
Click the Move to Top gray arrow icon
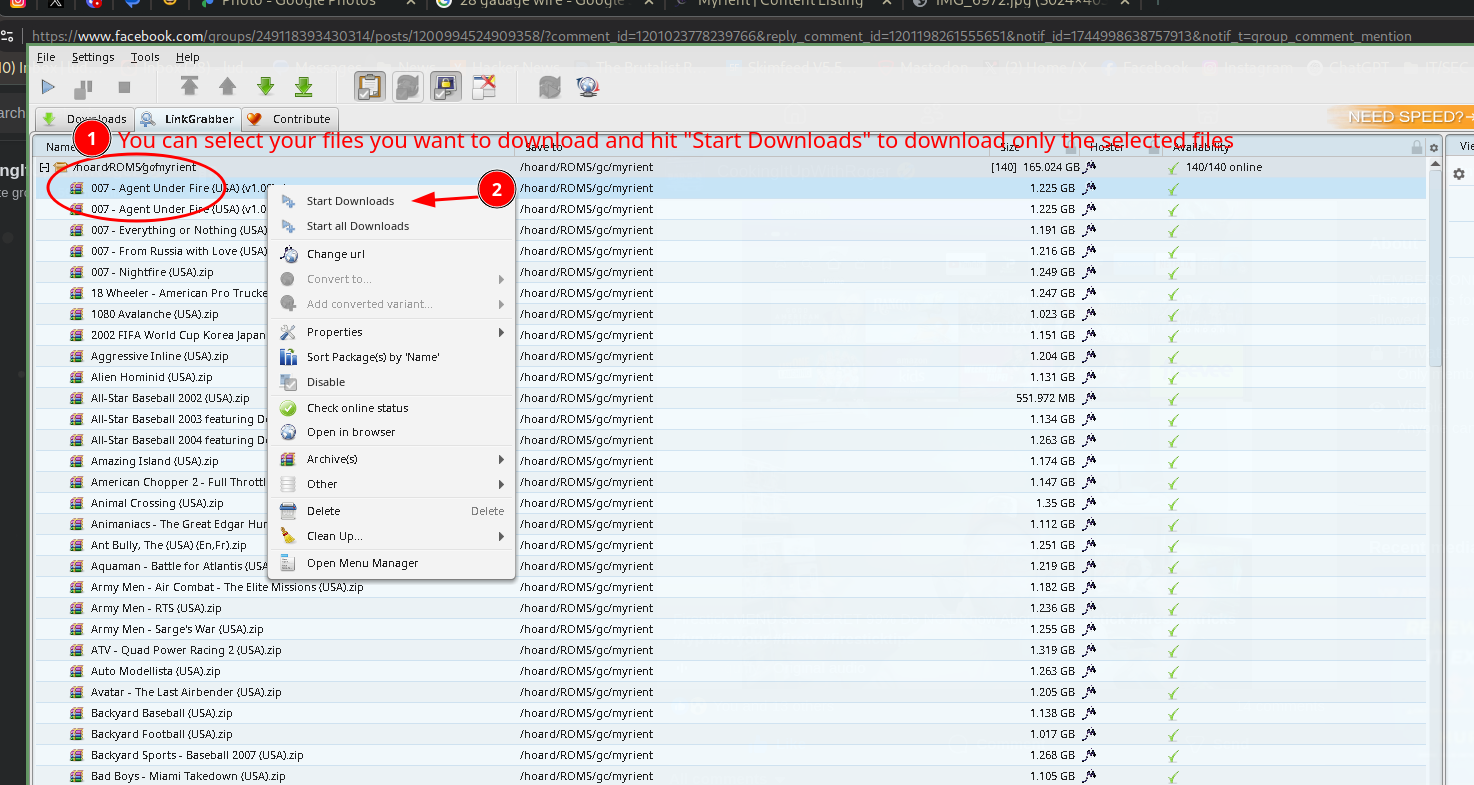pyautogui.click(x=189, y=87)
